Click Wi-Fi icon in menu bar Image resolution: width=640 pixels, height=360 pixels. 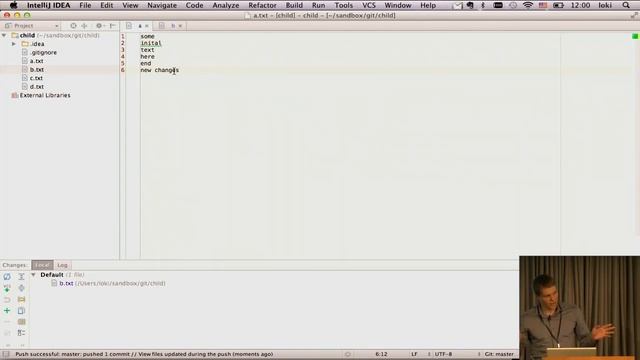(x=528, y=5)
